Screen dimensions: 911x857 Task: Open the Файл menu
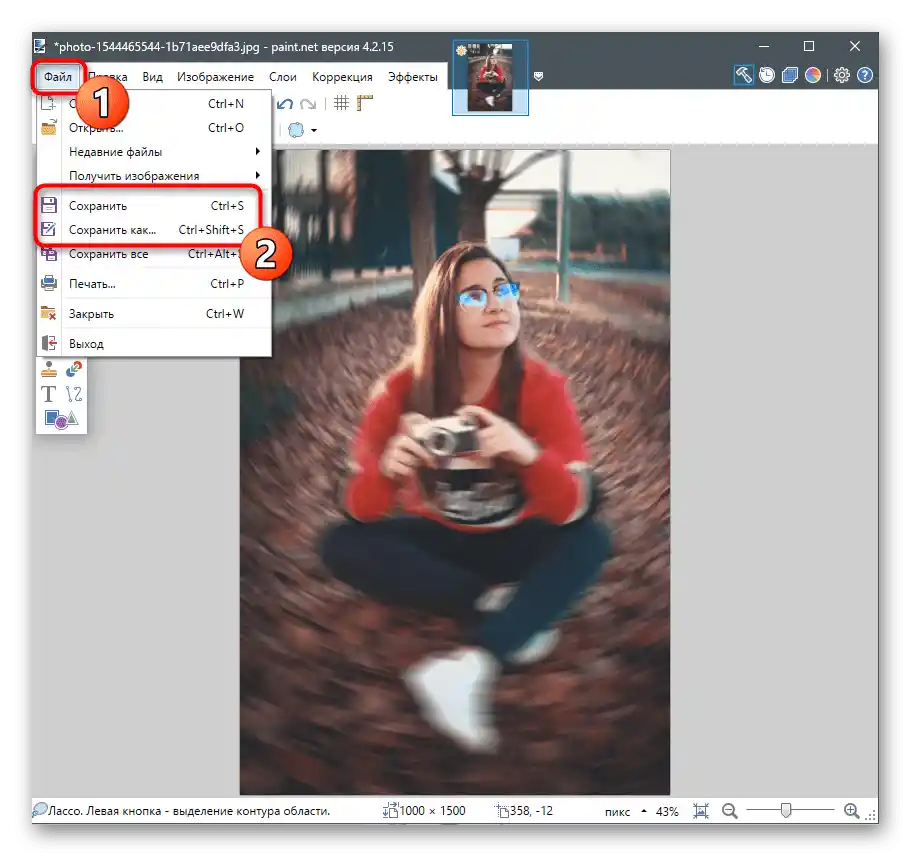58,77
